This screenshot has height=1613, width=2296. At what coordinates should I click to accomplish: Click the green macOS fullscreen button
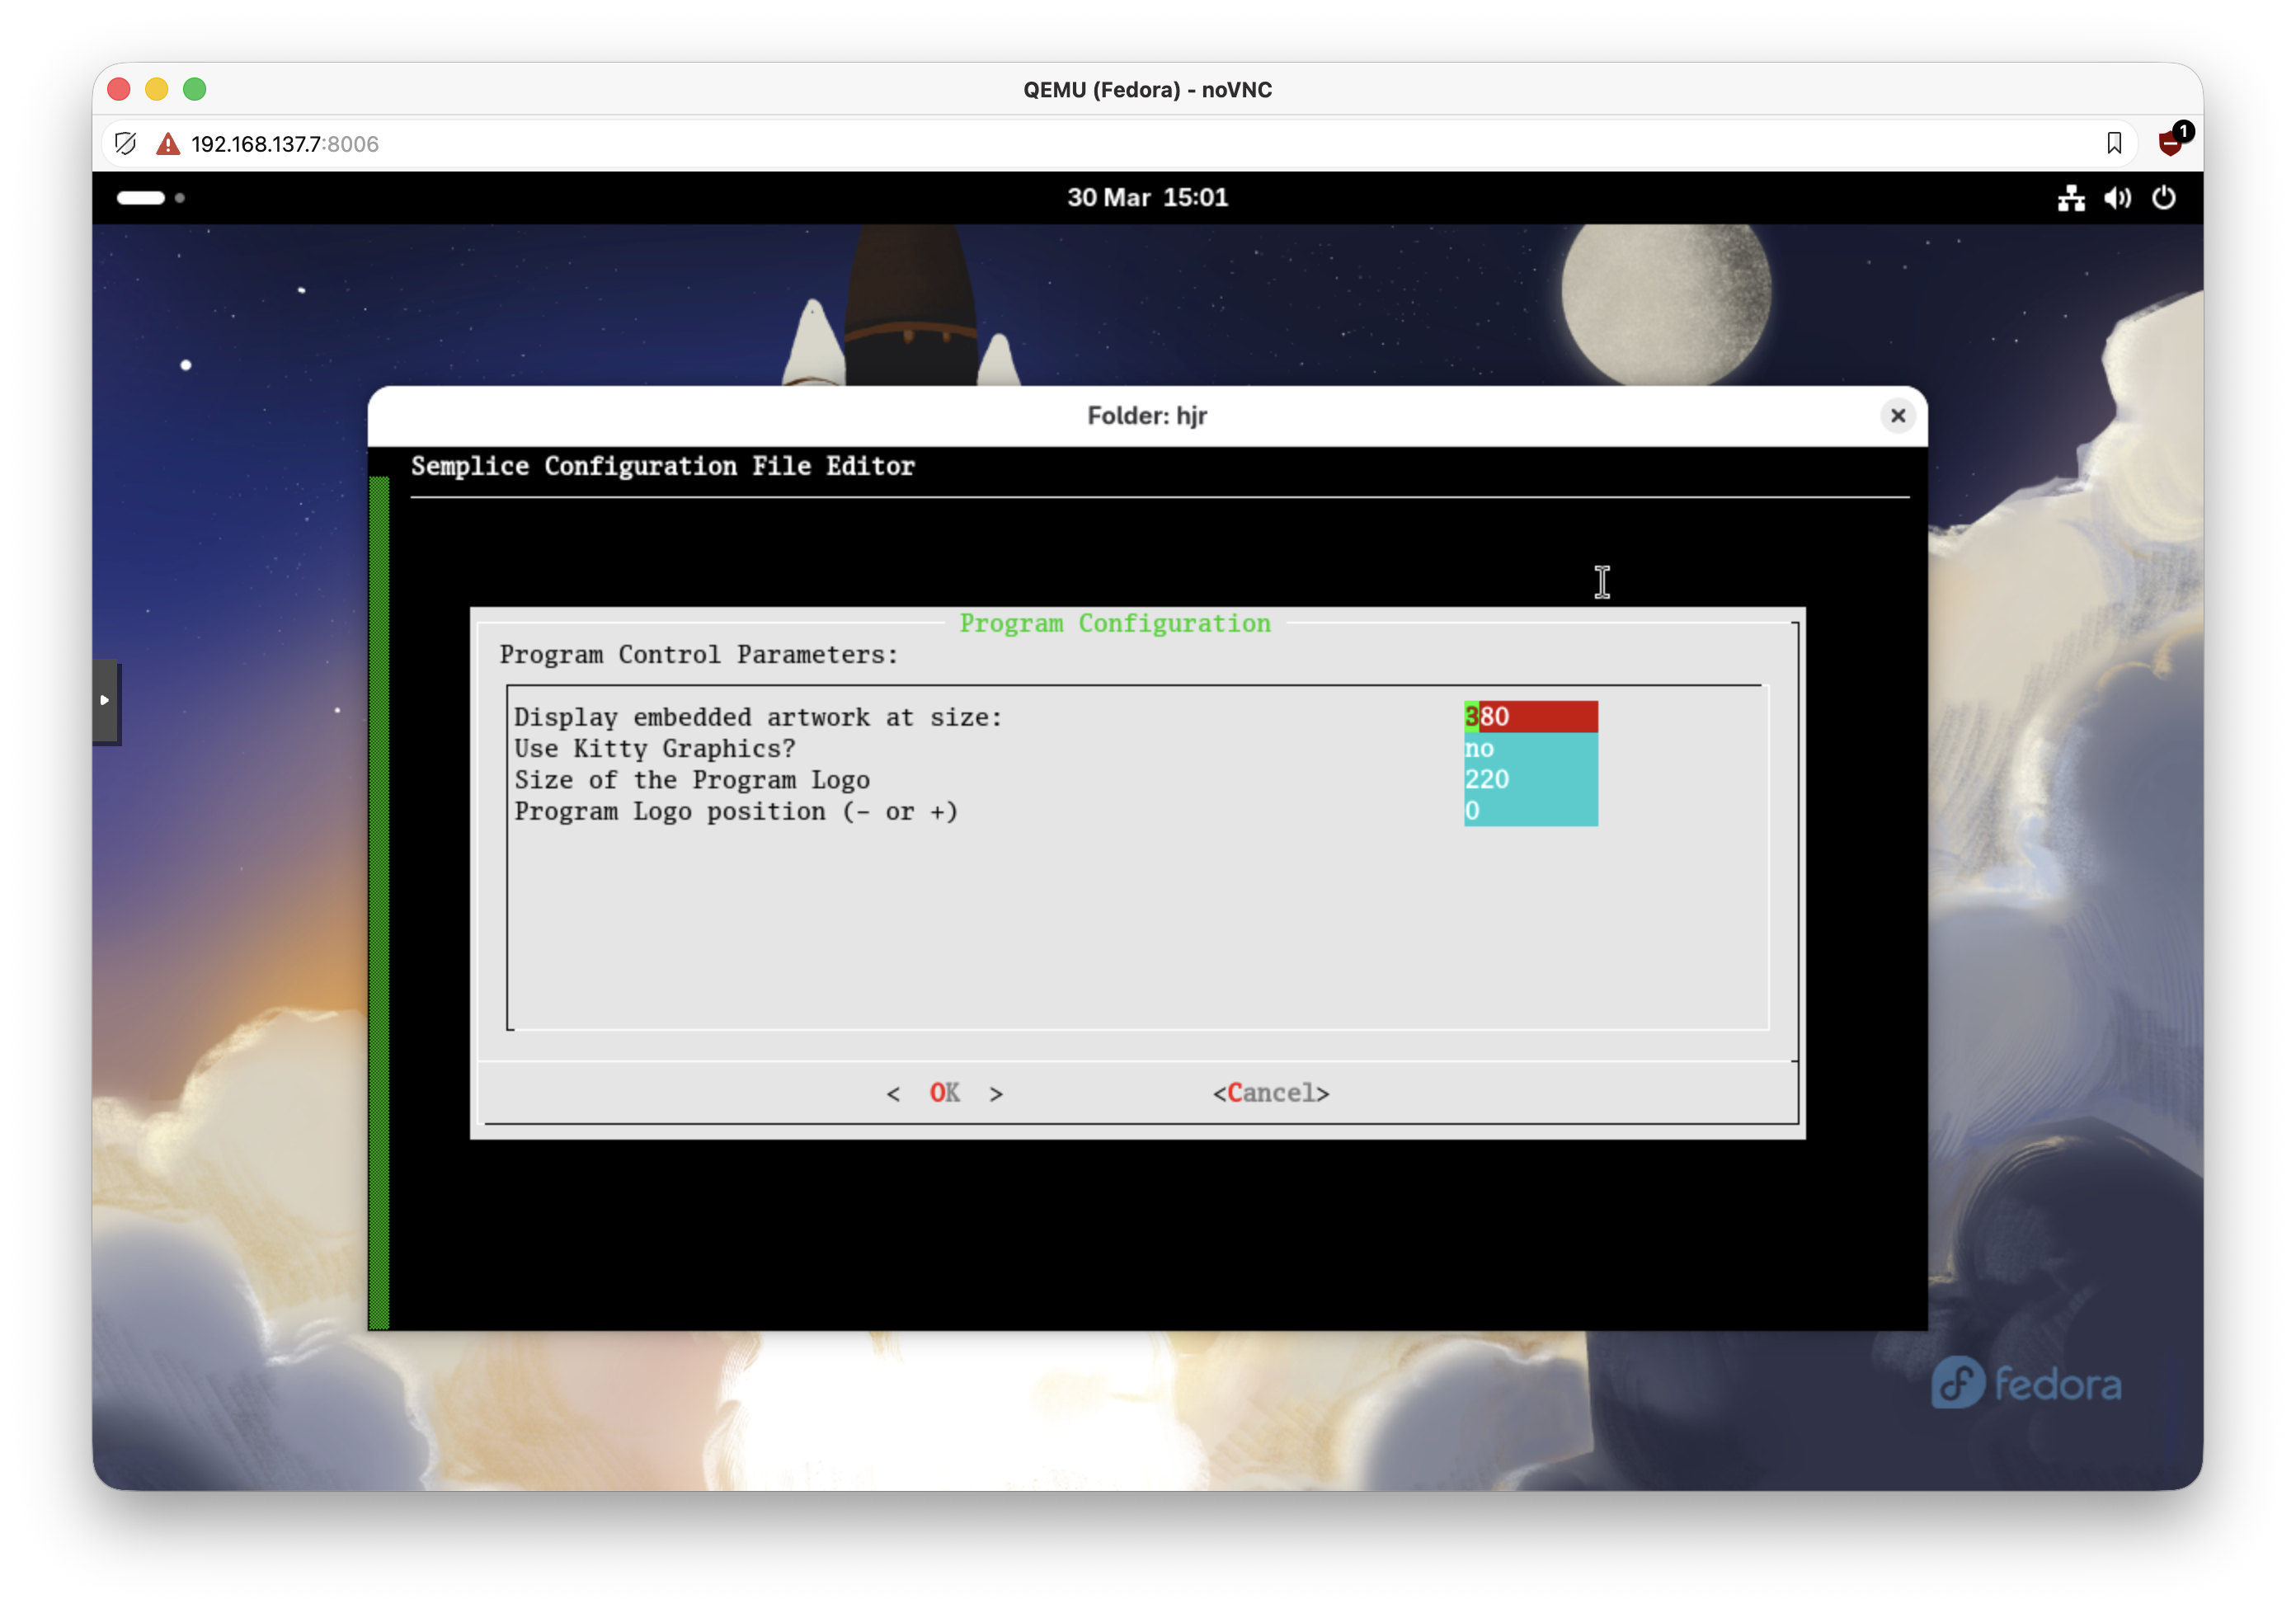coord(195,89)
